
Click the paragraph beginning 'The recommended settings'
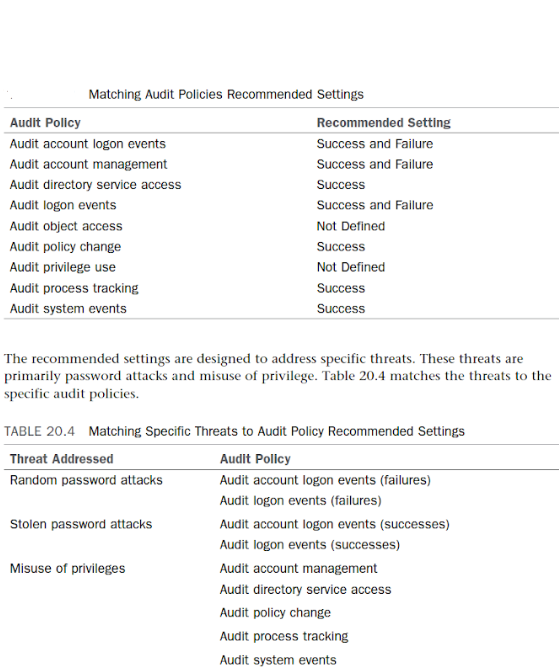(x=278, y=376)
